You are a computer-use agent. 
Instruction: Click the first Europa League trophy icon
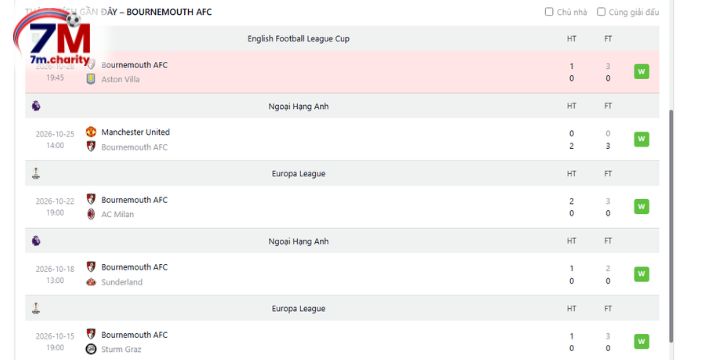[x=36, y=174]
